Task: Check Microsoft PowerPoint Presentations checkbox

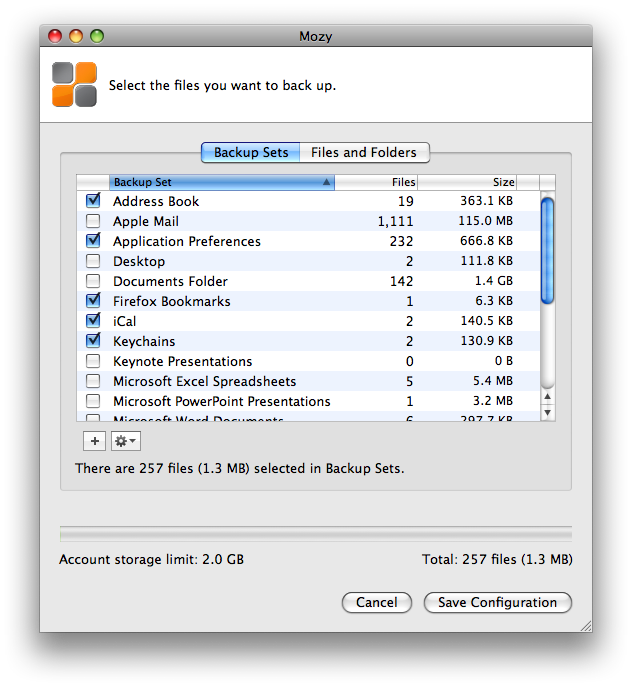Action: point(93,401)
